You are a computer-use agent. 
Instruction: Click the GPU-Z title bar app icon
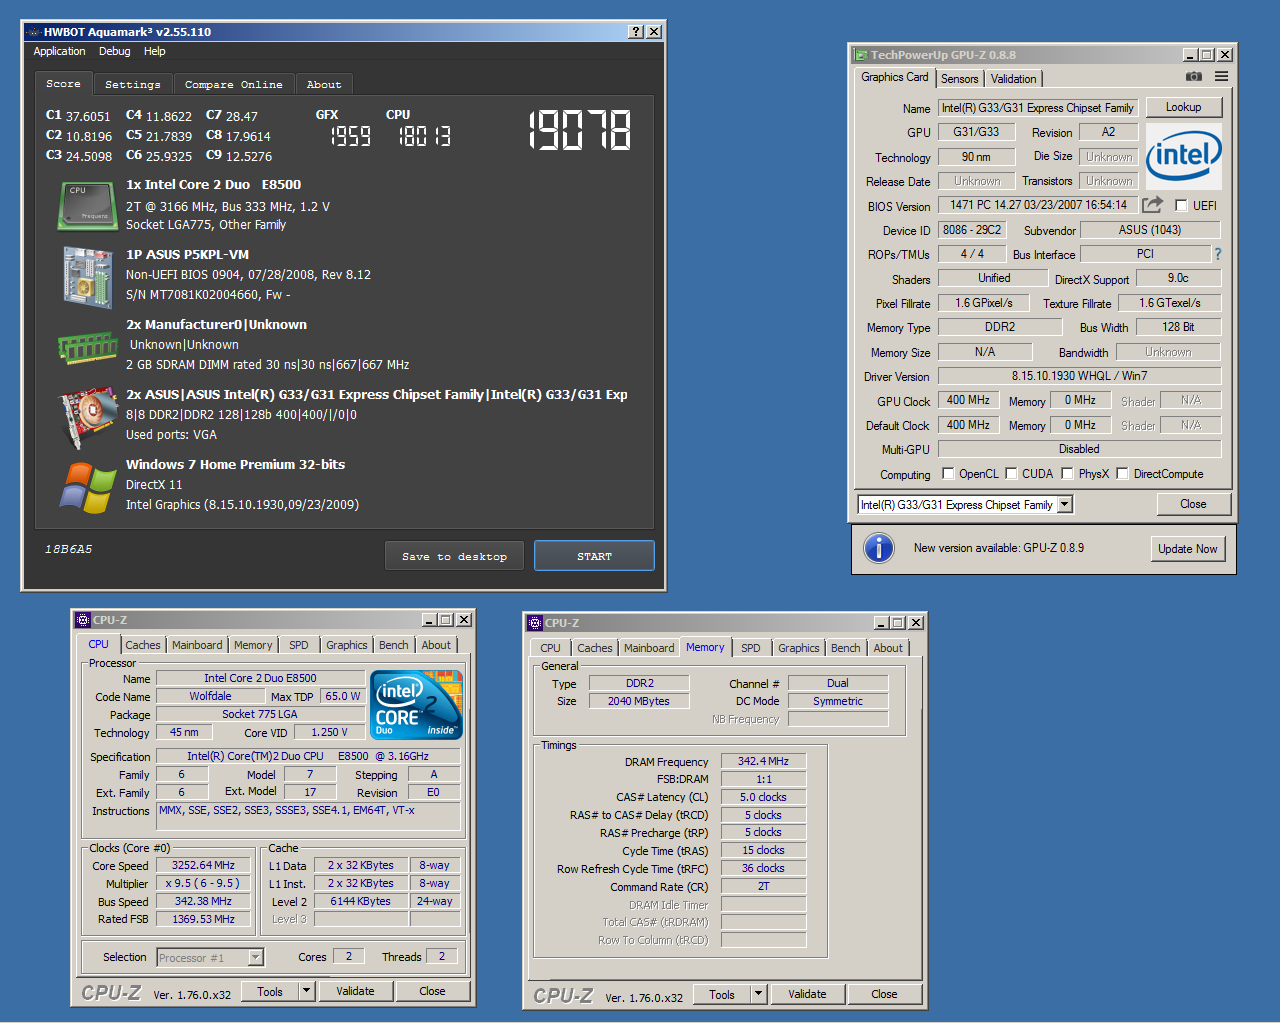(860, 55)
